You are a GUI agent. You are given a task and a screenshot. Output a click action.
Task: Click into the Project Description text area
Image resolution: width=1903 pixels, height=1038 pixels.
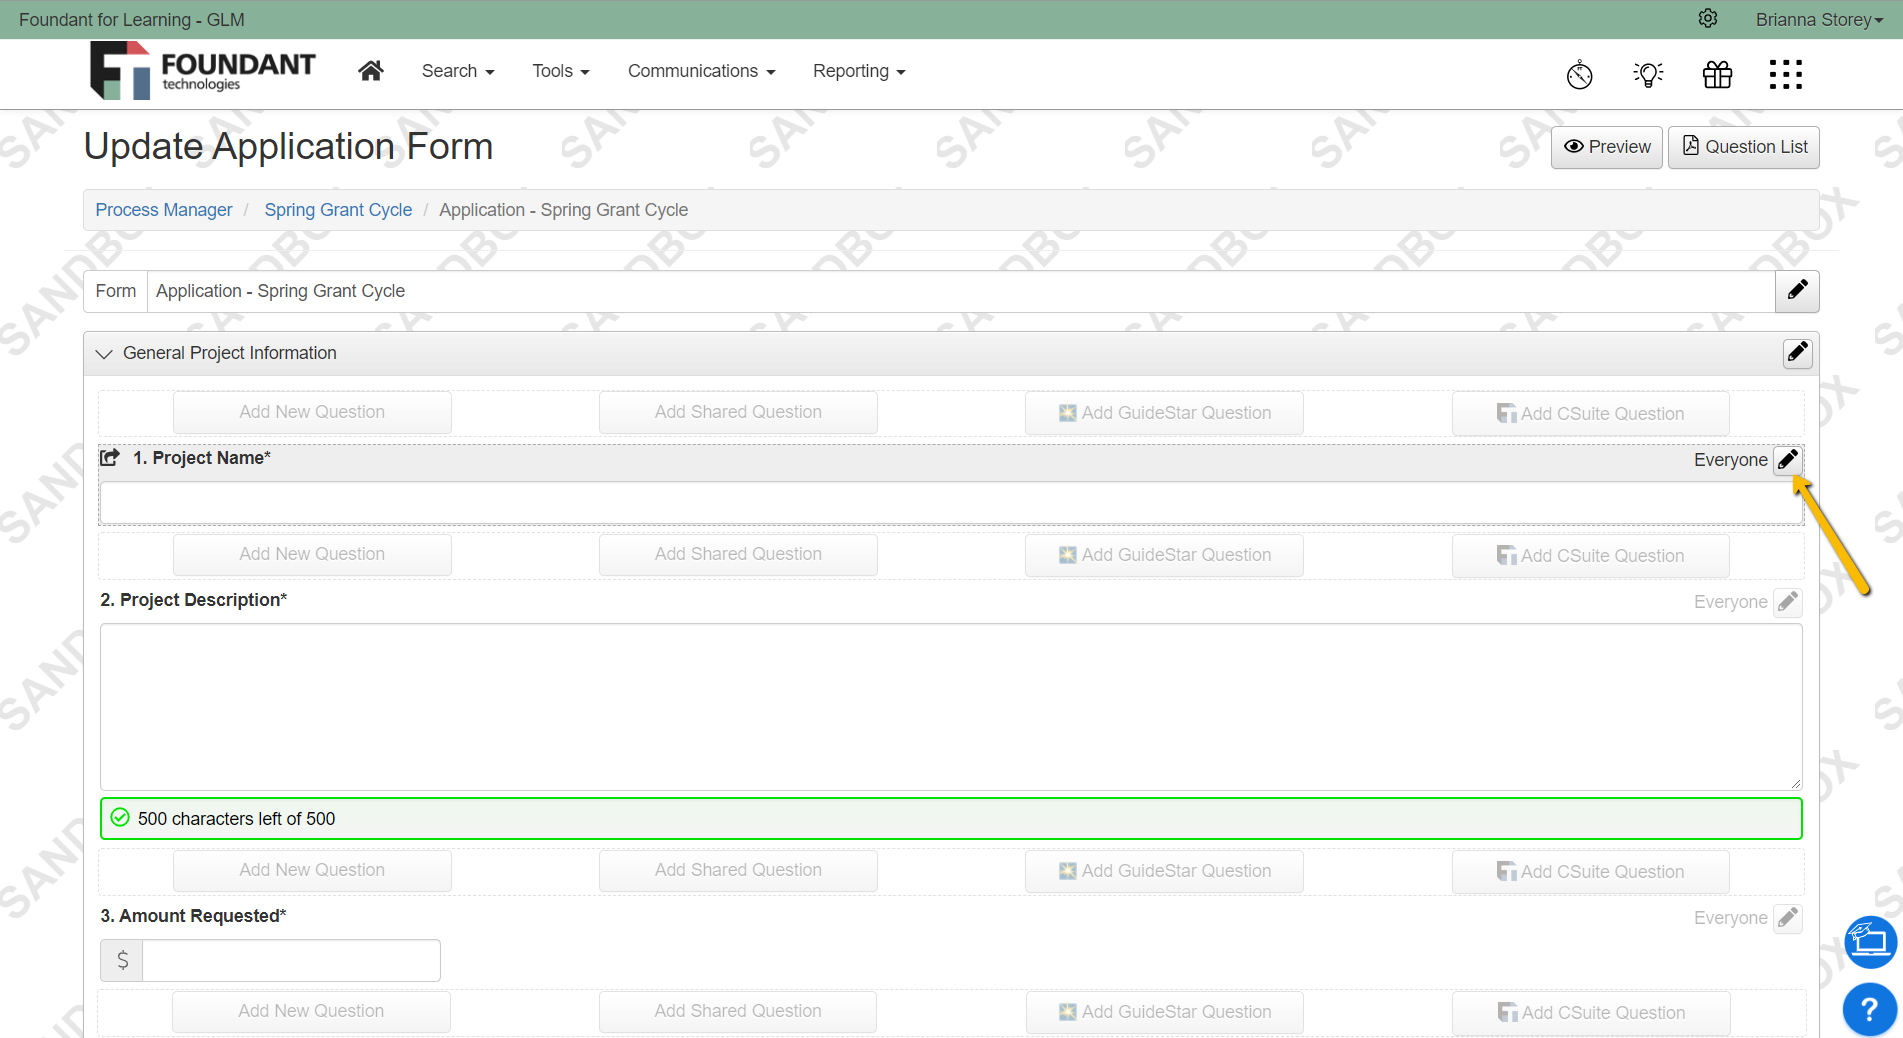(951, 707)
